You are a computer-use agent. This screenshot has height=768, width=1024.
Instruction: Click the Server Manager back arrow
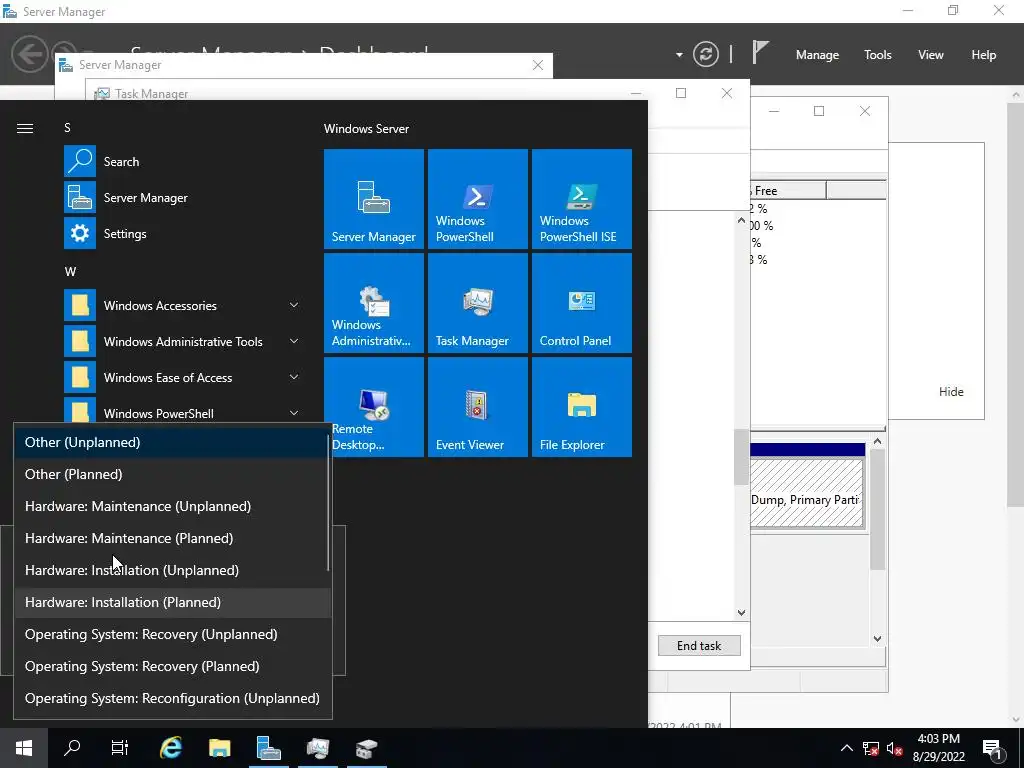tap(29, 54)
